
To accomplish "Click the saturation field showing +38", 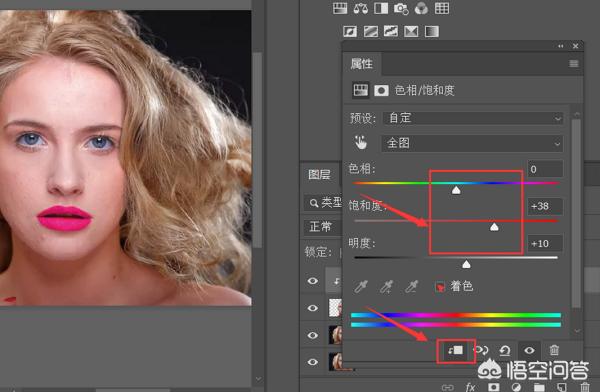I will pos(545,206).
